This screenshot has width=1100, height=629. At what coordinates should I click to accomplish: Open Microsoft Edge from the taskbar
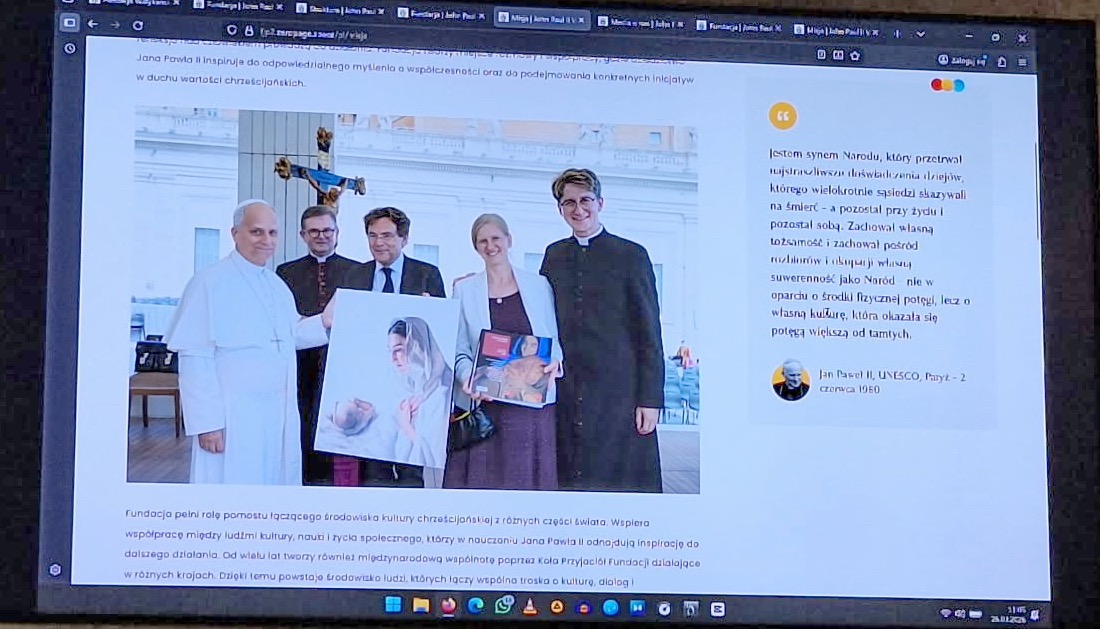click(475, 605)
